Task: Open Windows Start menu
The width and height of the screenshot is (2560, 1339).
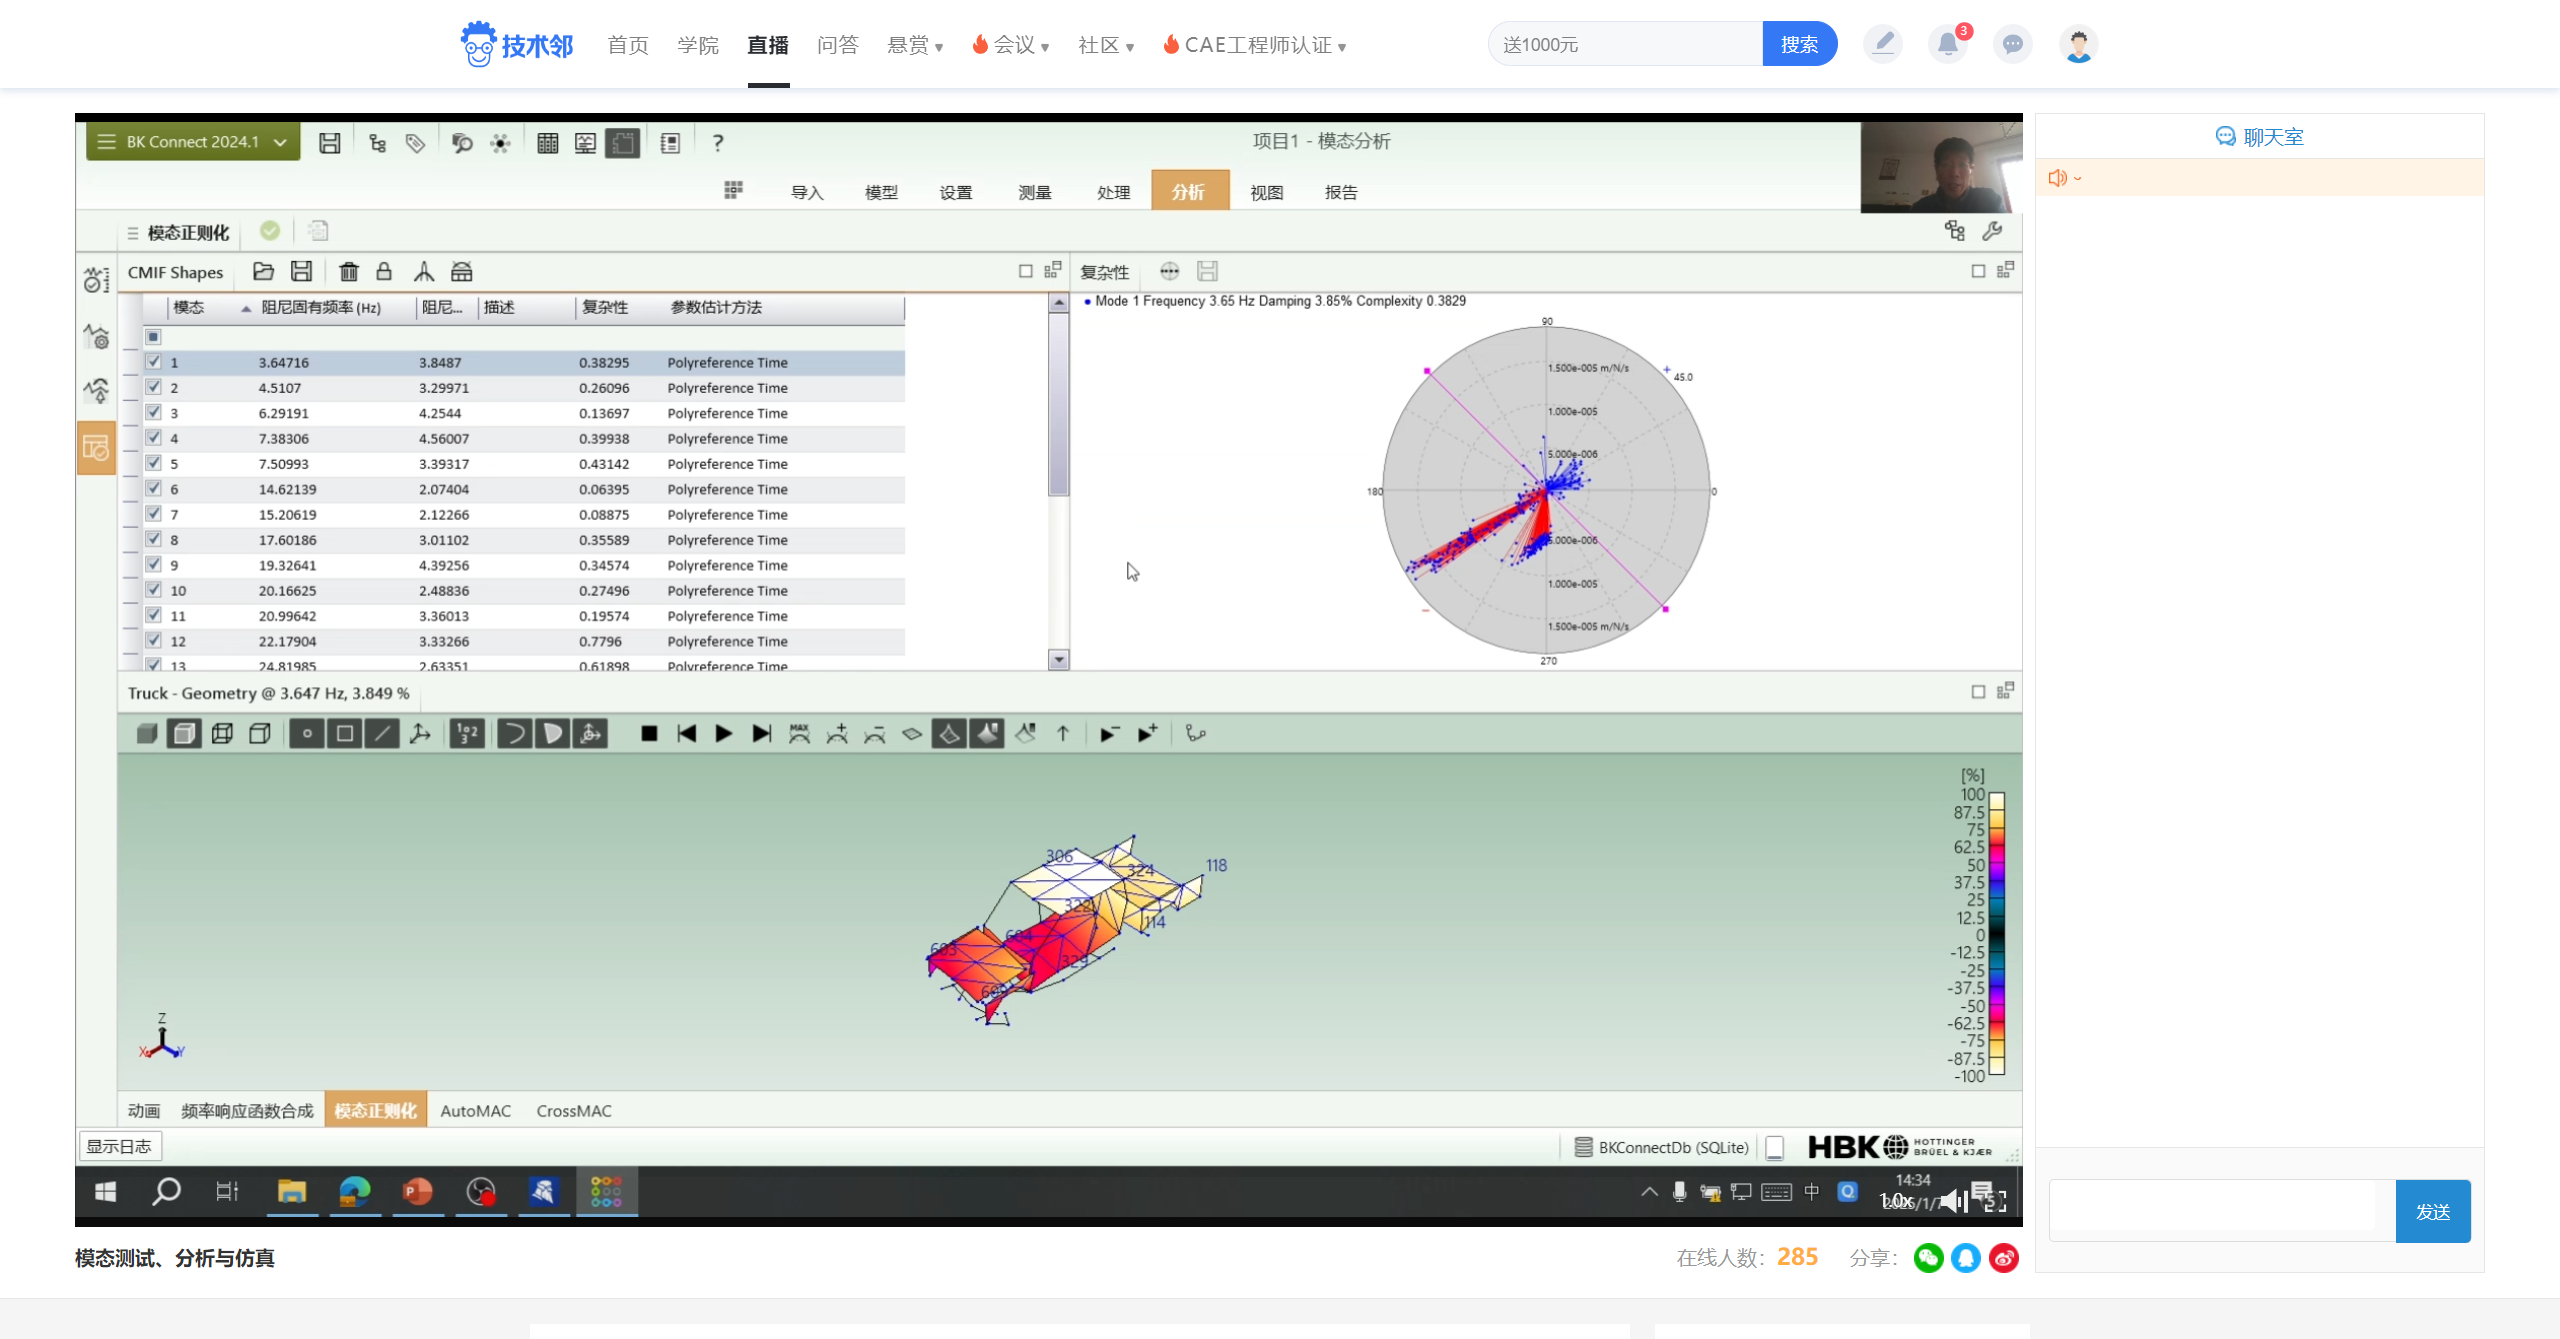Action: tap(105, 1192)
